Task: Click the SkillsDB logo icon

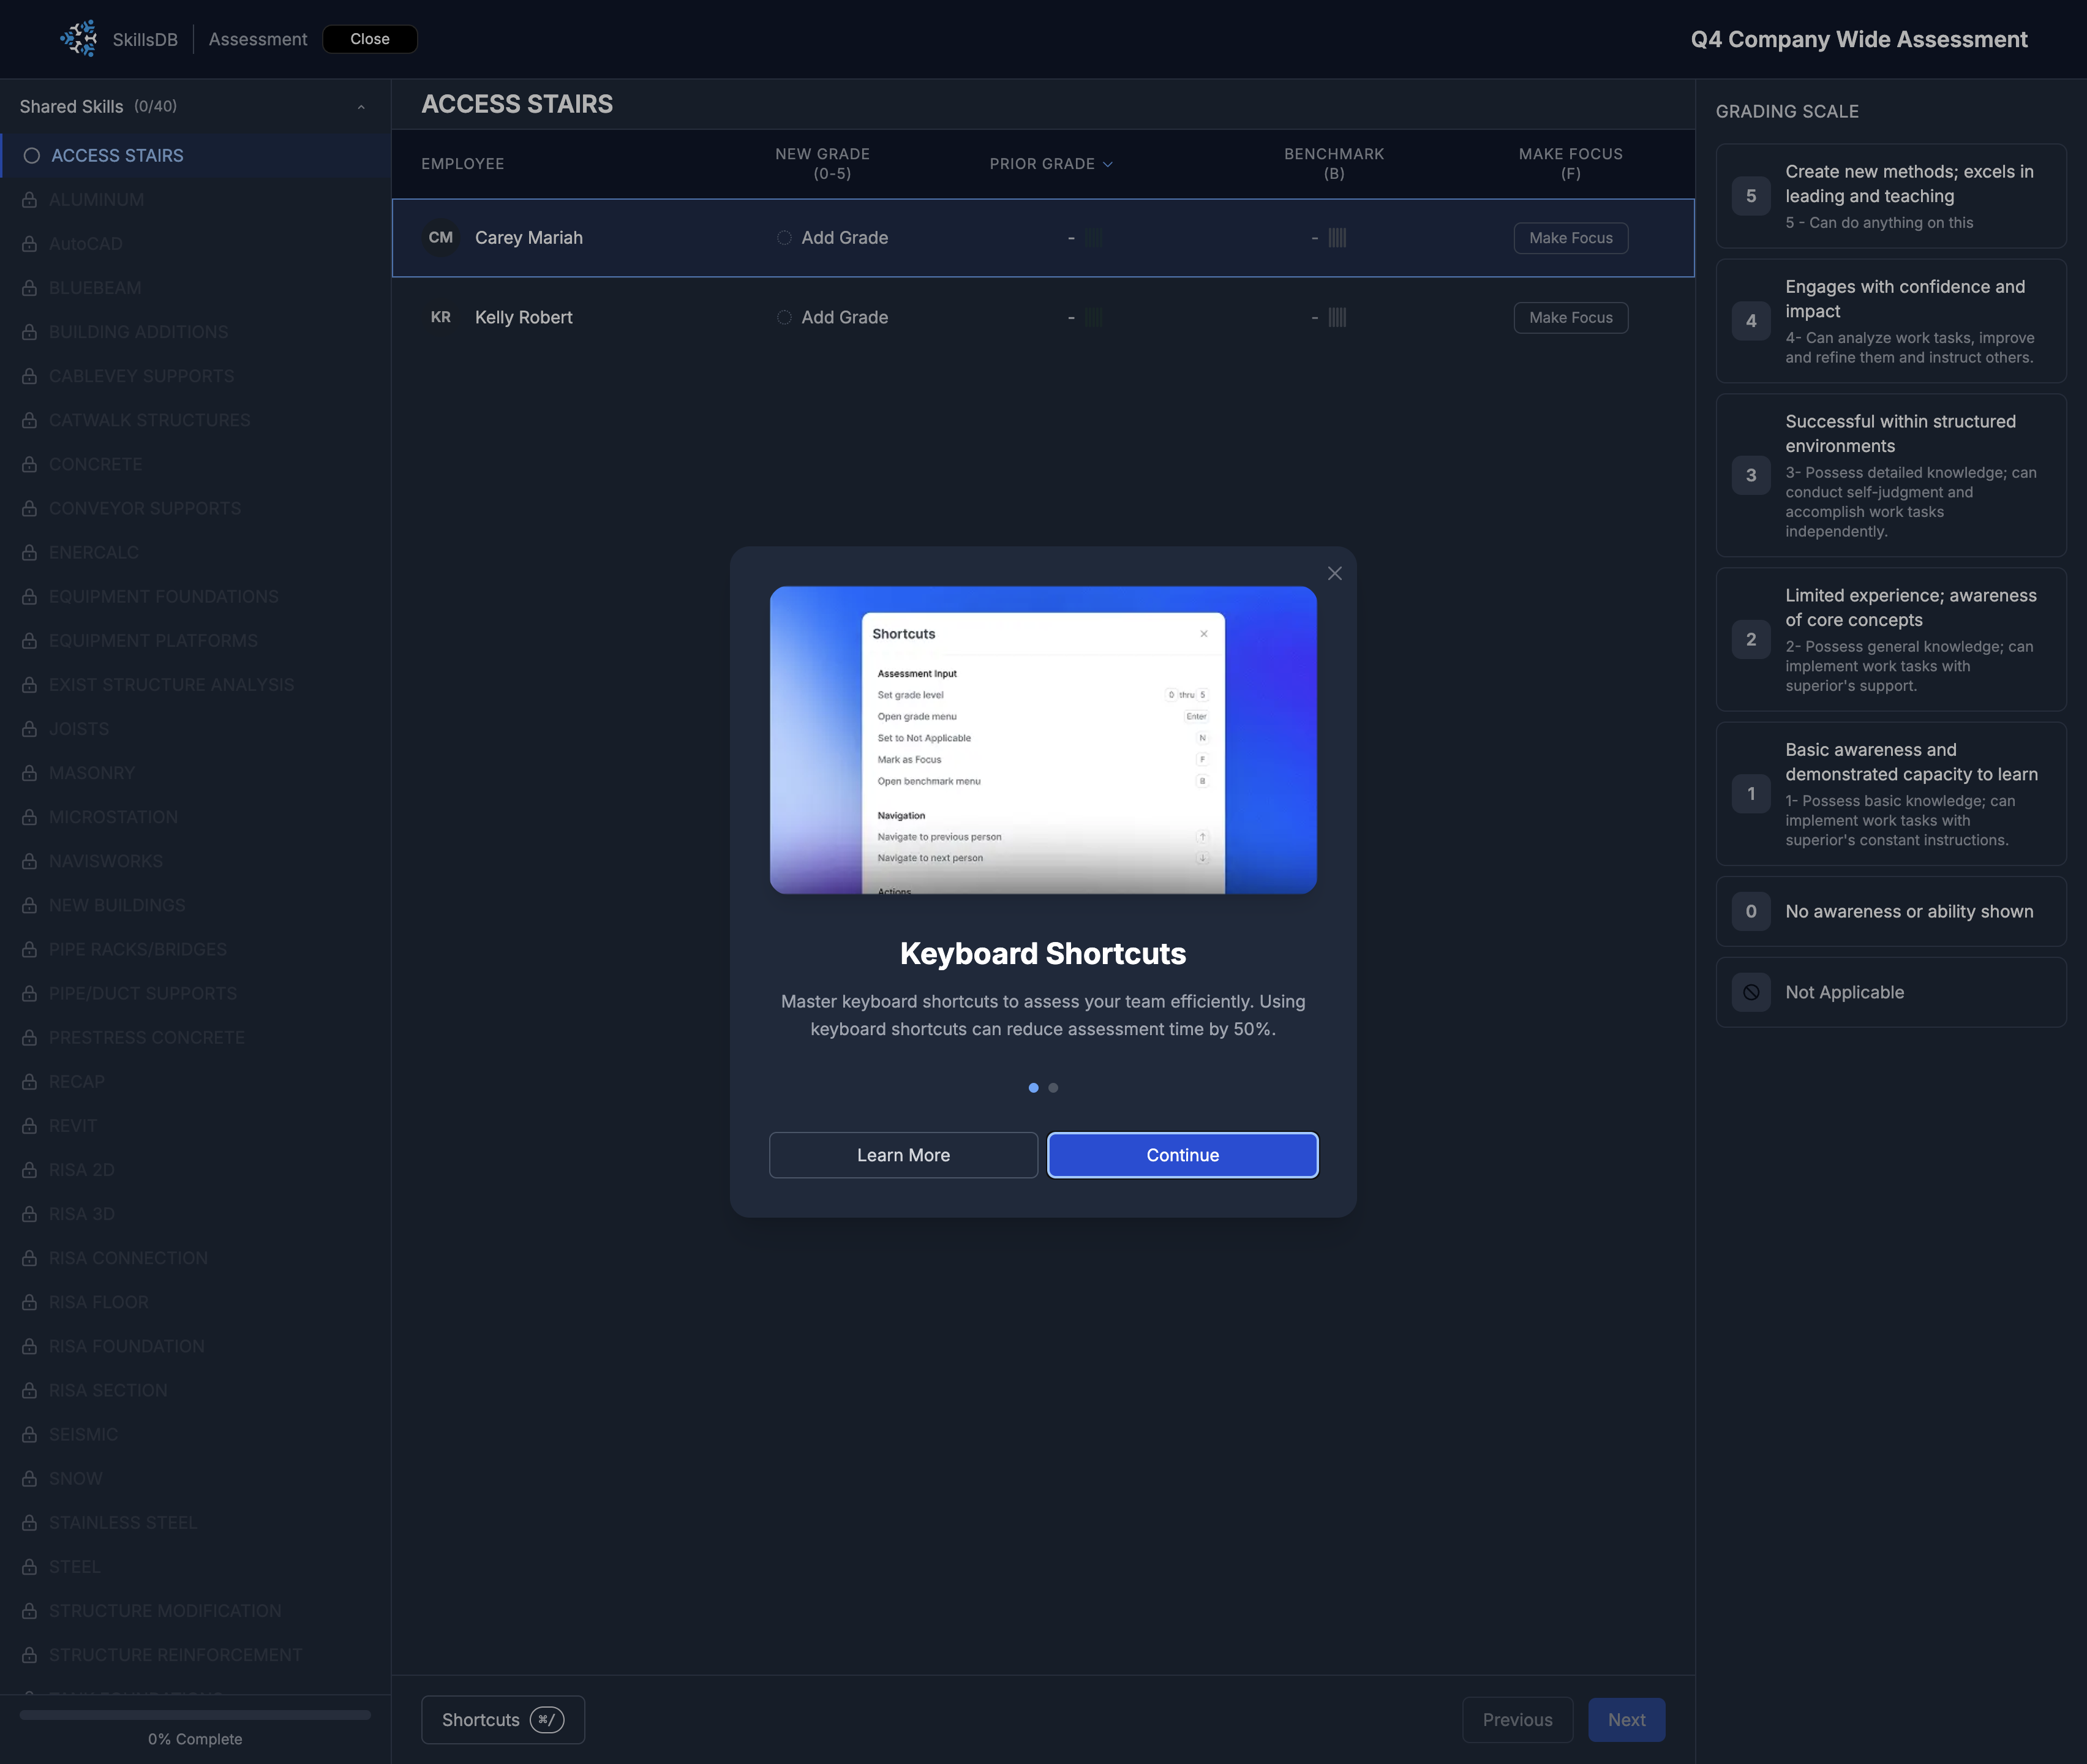Action: click(78, 39)
